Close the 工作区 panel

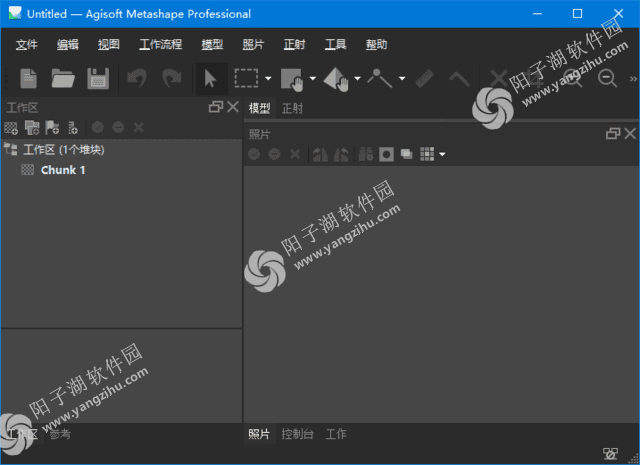click(x=233, y=107)
